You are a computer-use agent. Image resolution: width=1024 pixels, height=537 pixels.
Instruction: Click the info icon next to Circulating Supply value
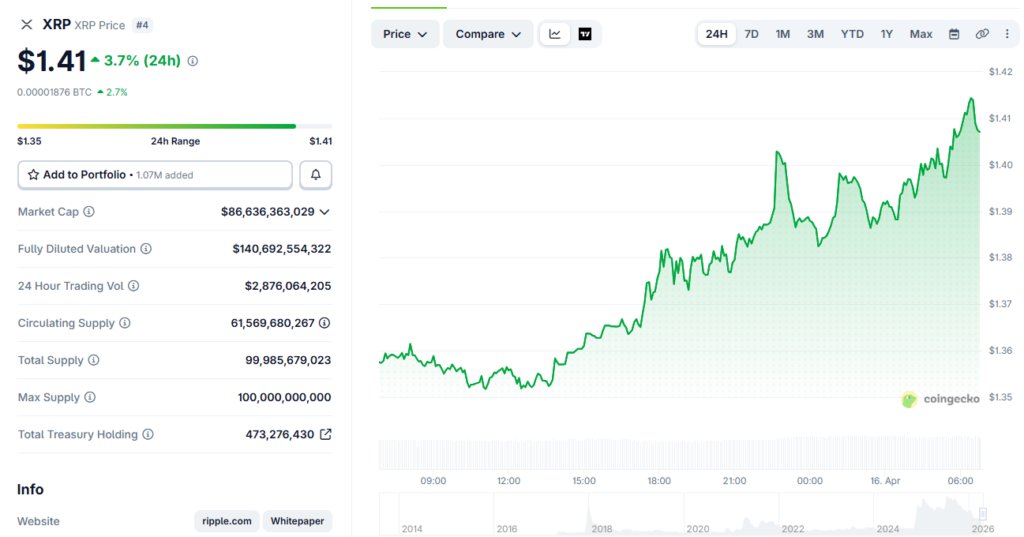[x=324, y=323]
